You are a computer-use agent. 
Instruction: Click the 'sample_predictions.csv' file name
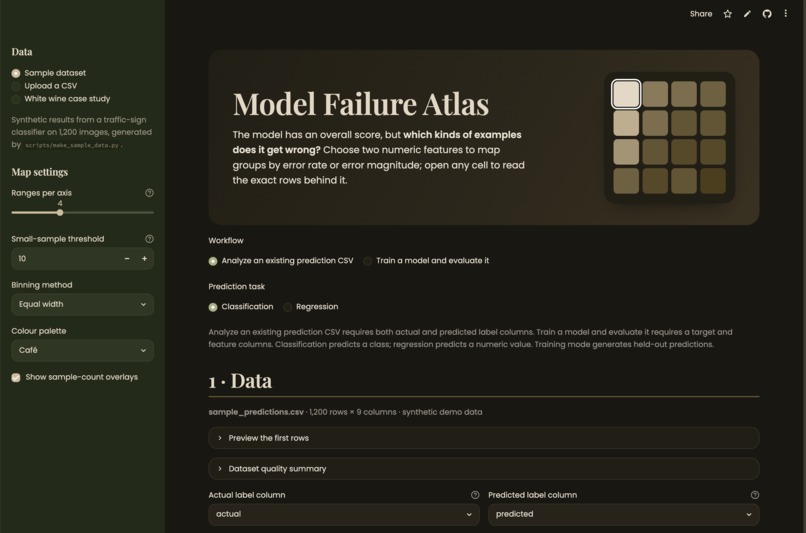tap(255, 412)
